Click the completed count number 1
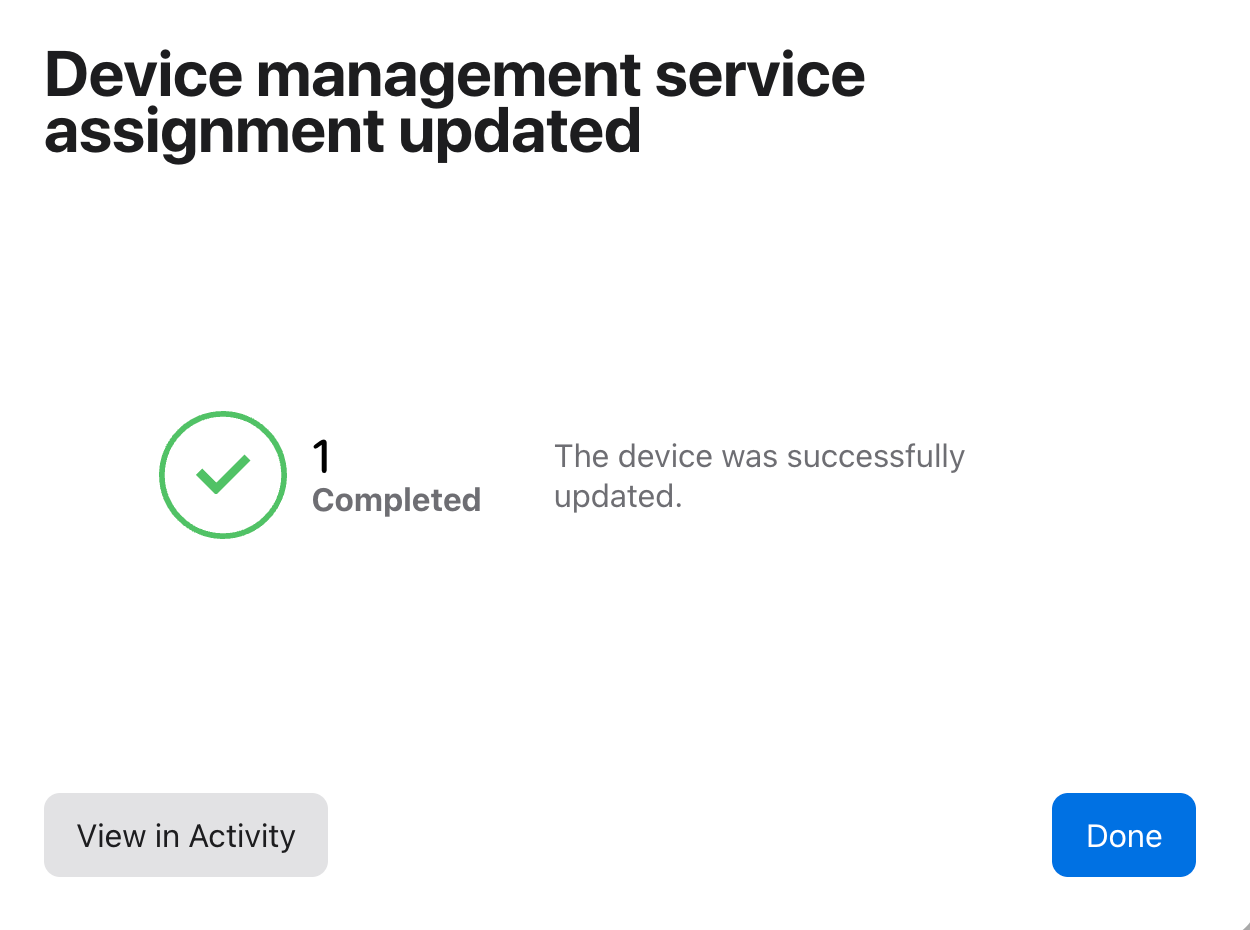The width and height of the screenshot is (1250, 930). pos(321,457)
